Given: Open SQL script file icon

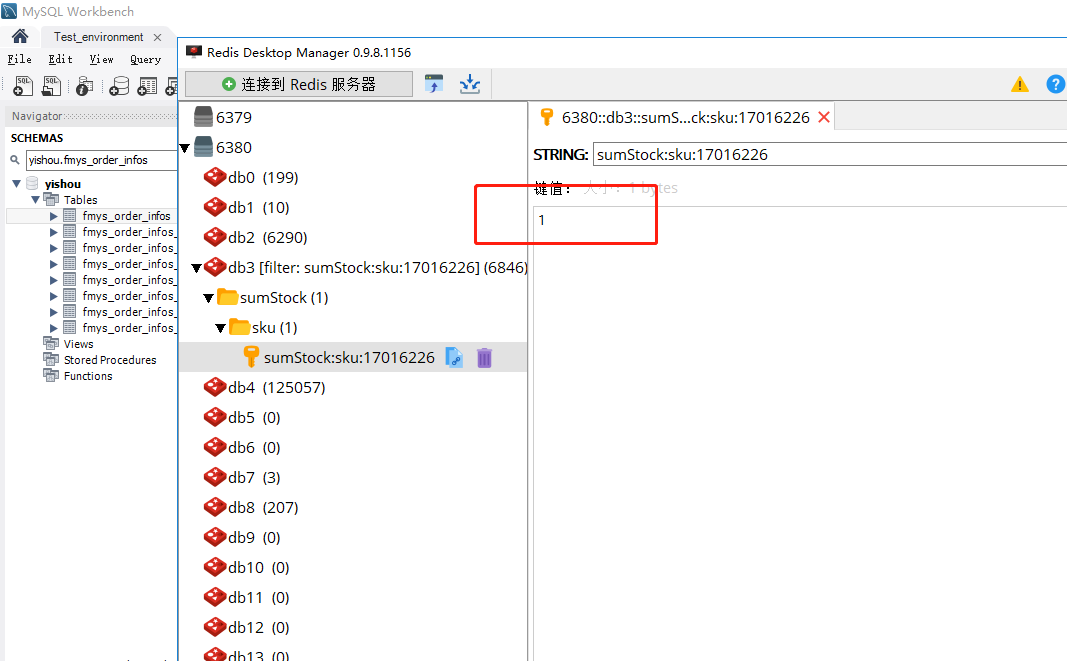Looking at the screenshot, I should [x=52, y=86].
